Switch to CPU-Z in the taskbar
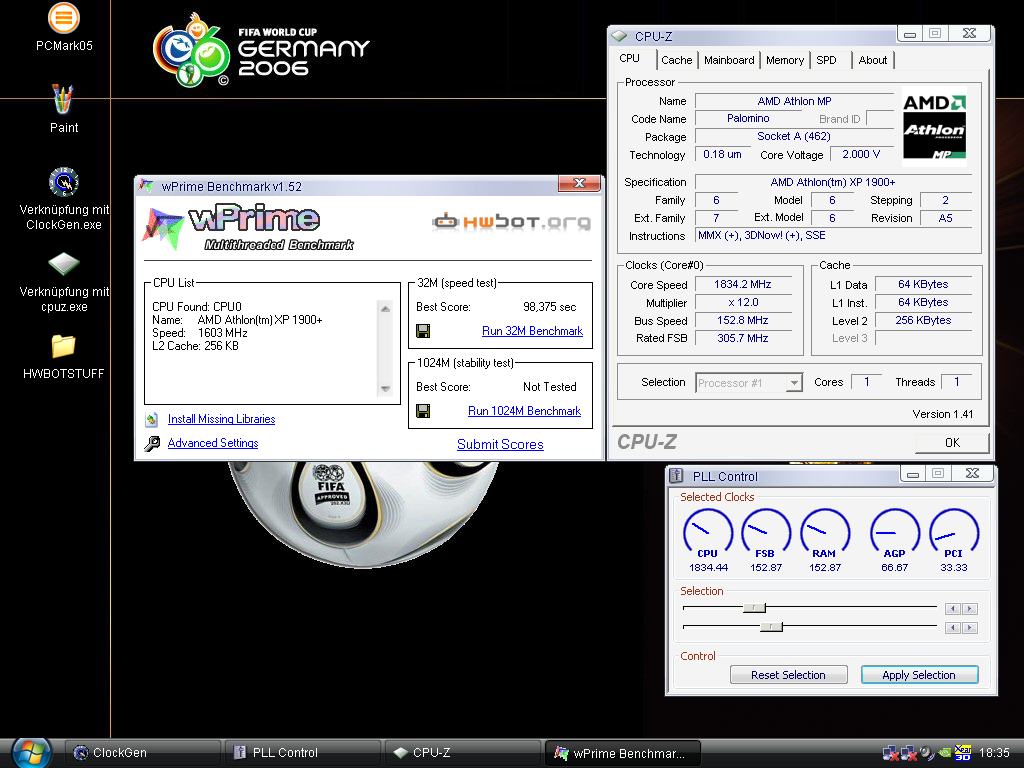Image resolution: width=1024 pixels, height=768 pixels. pyautogui.click(x=463, y=753)
